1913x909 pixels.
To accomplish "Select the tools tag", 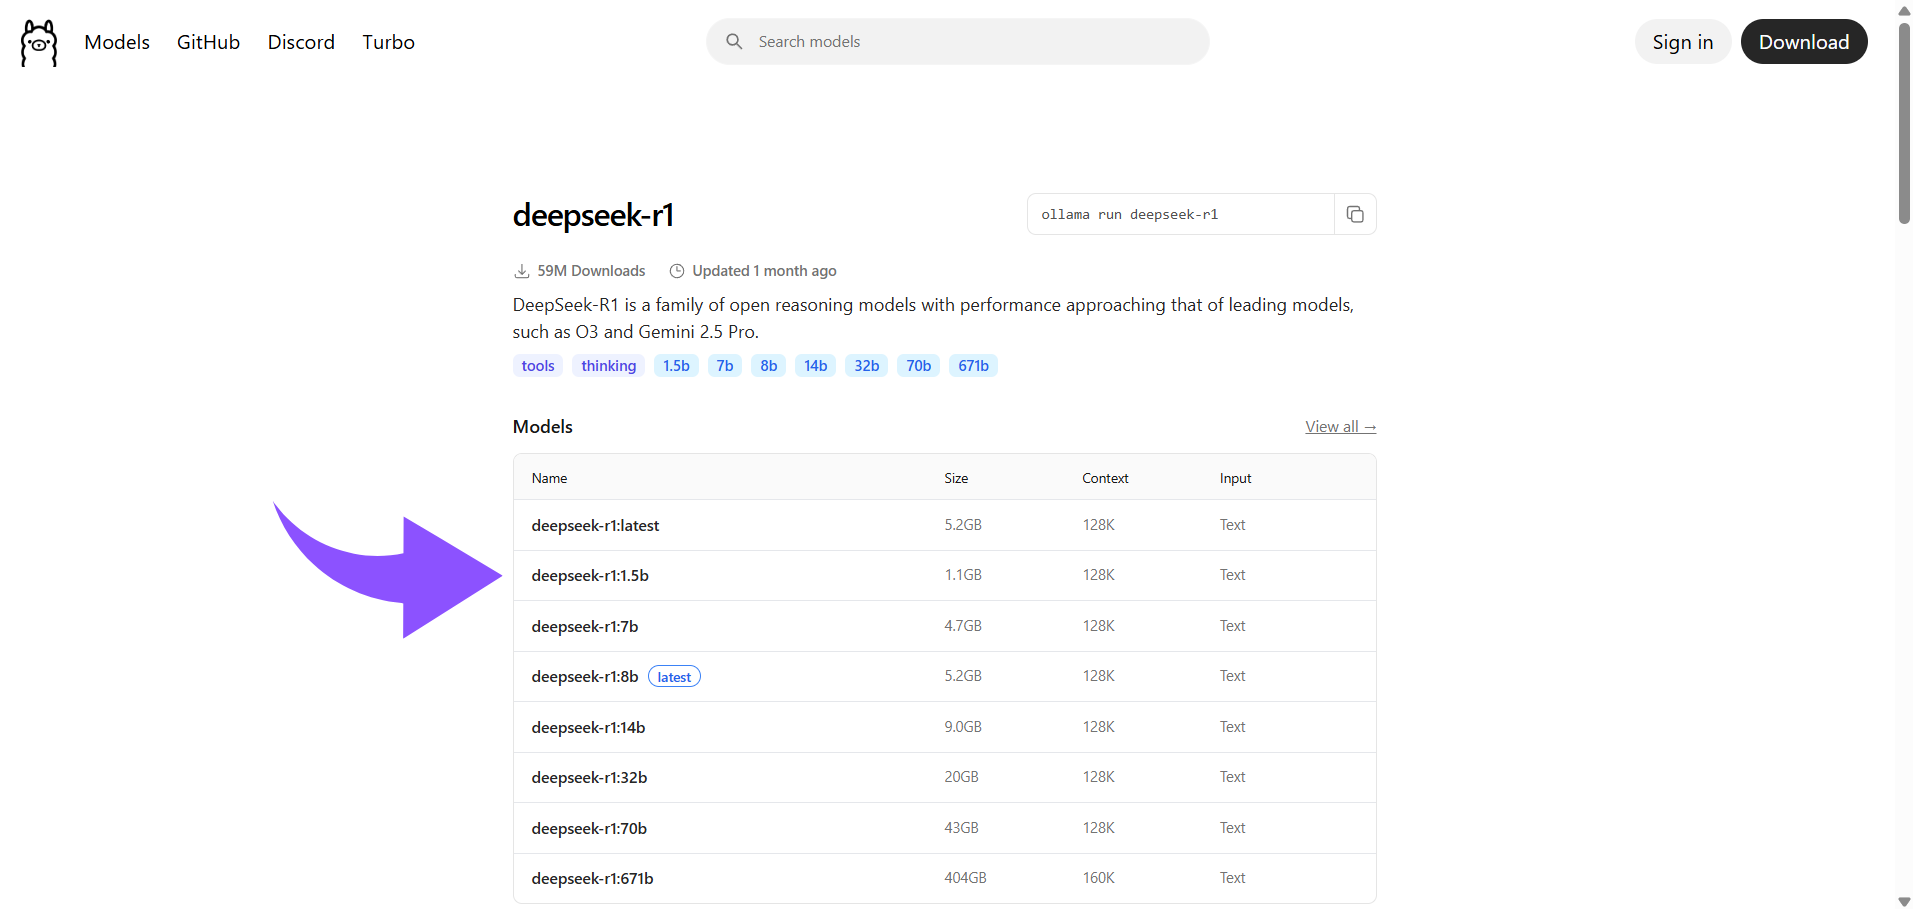I will point(538,366).
